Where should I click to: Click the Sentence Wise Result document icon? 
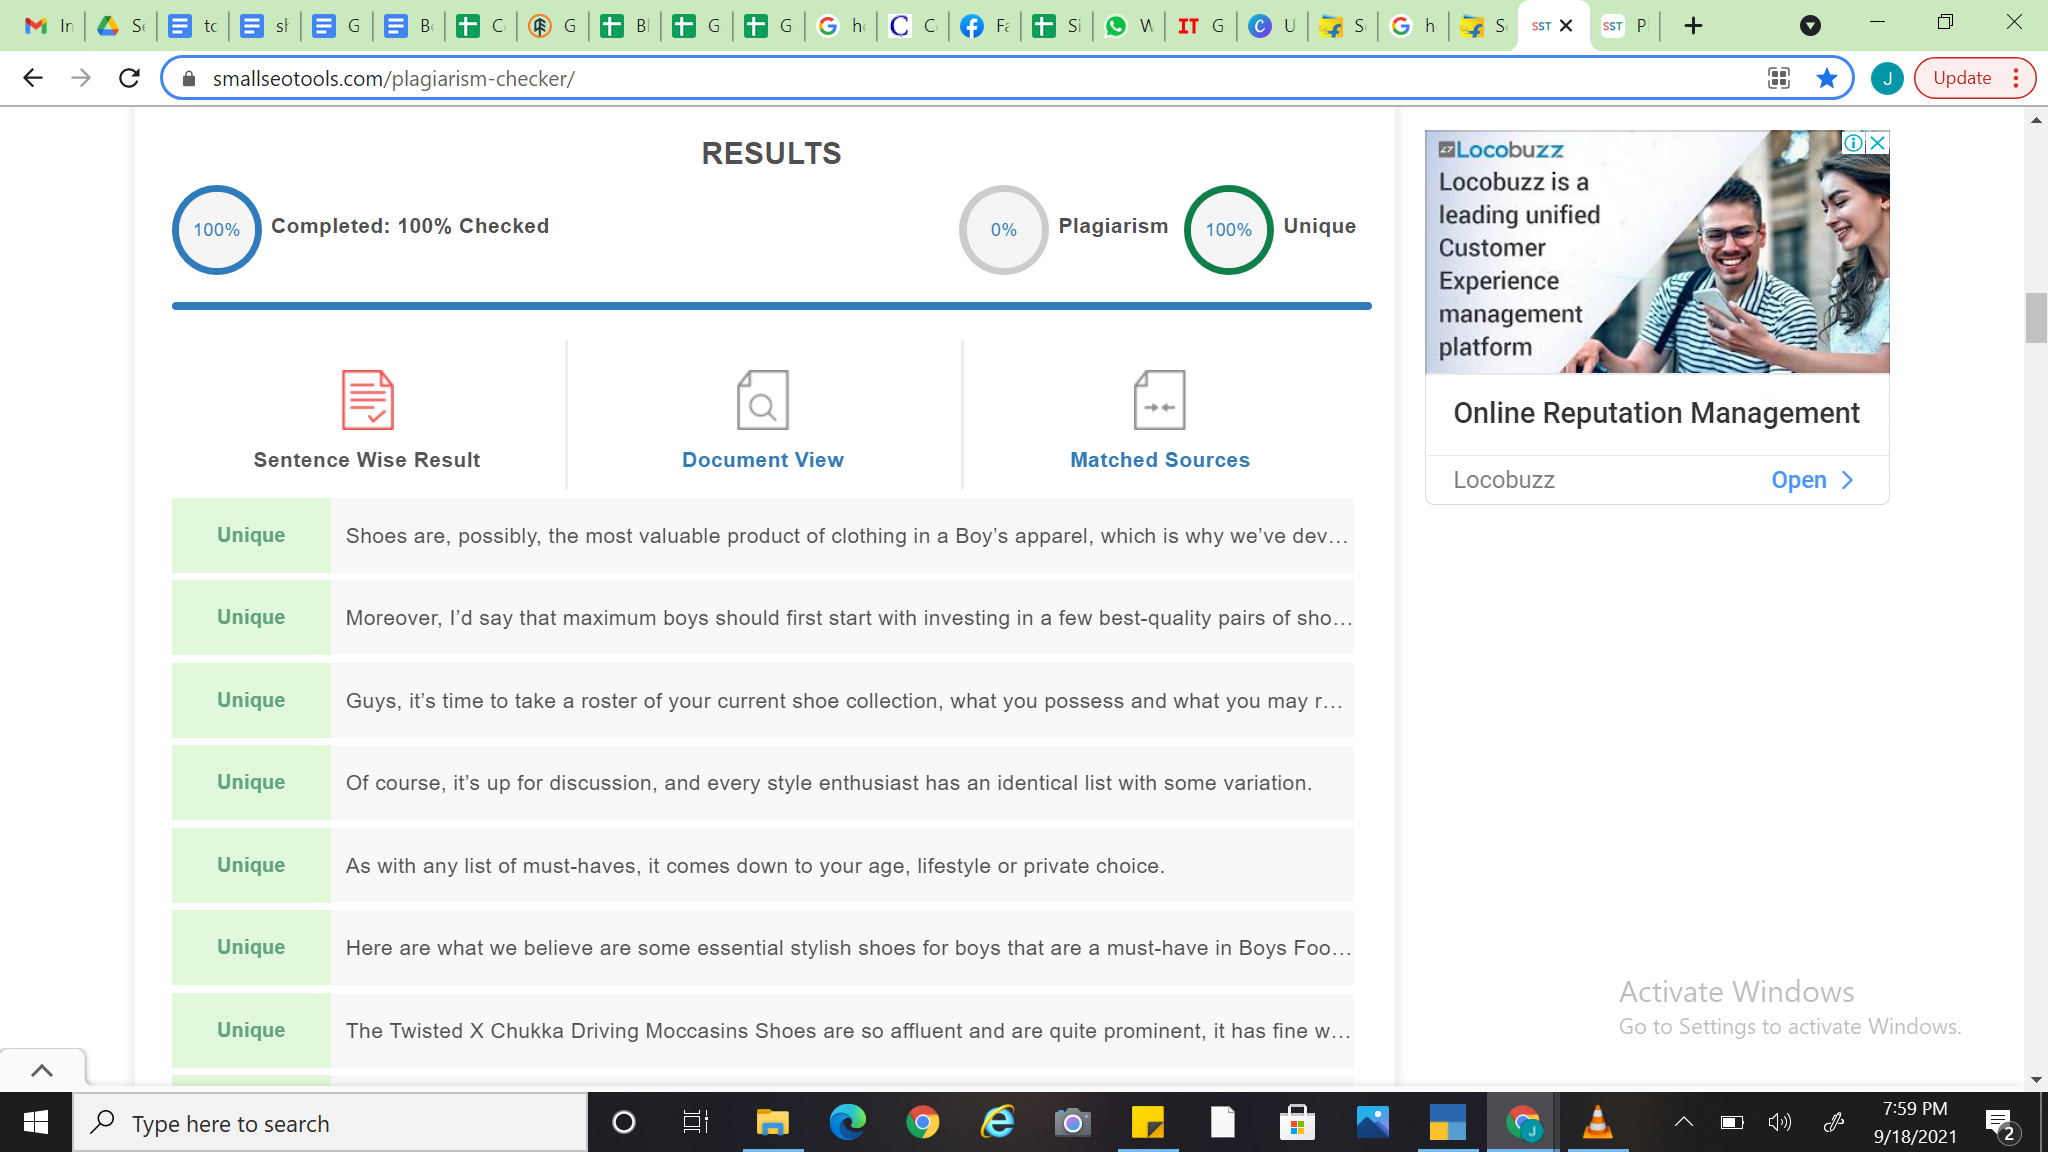point(367,400)
